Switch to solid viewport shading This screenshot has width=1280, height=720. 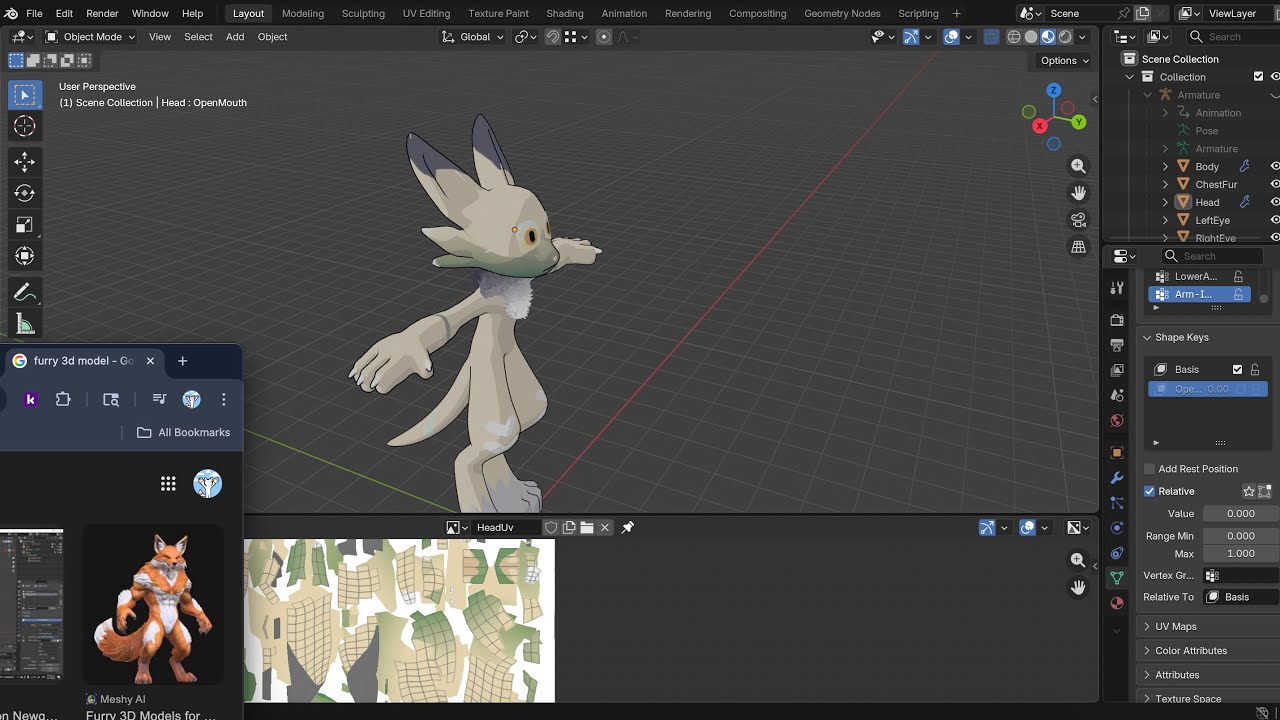click(1031, 37)
